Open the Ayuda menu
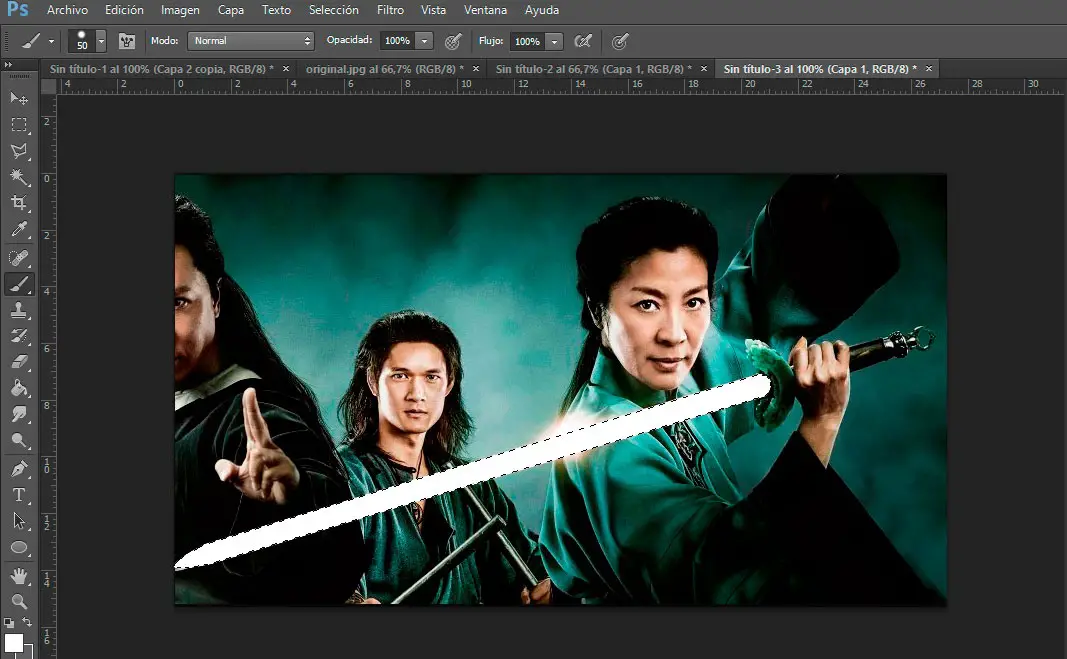 tap(542, 10)
